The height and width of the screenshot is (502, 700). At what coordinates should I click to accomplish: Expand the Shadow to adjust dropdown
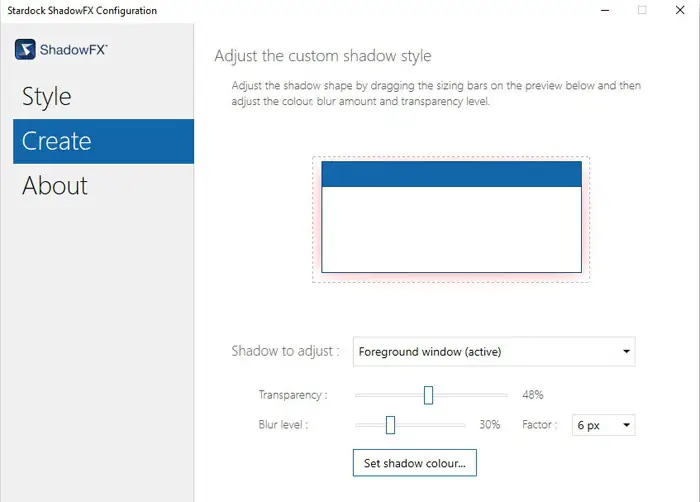click(x=494, y=351)
